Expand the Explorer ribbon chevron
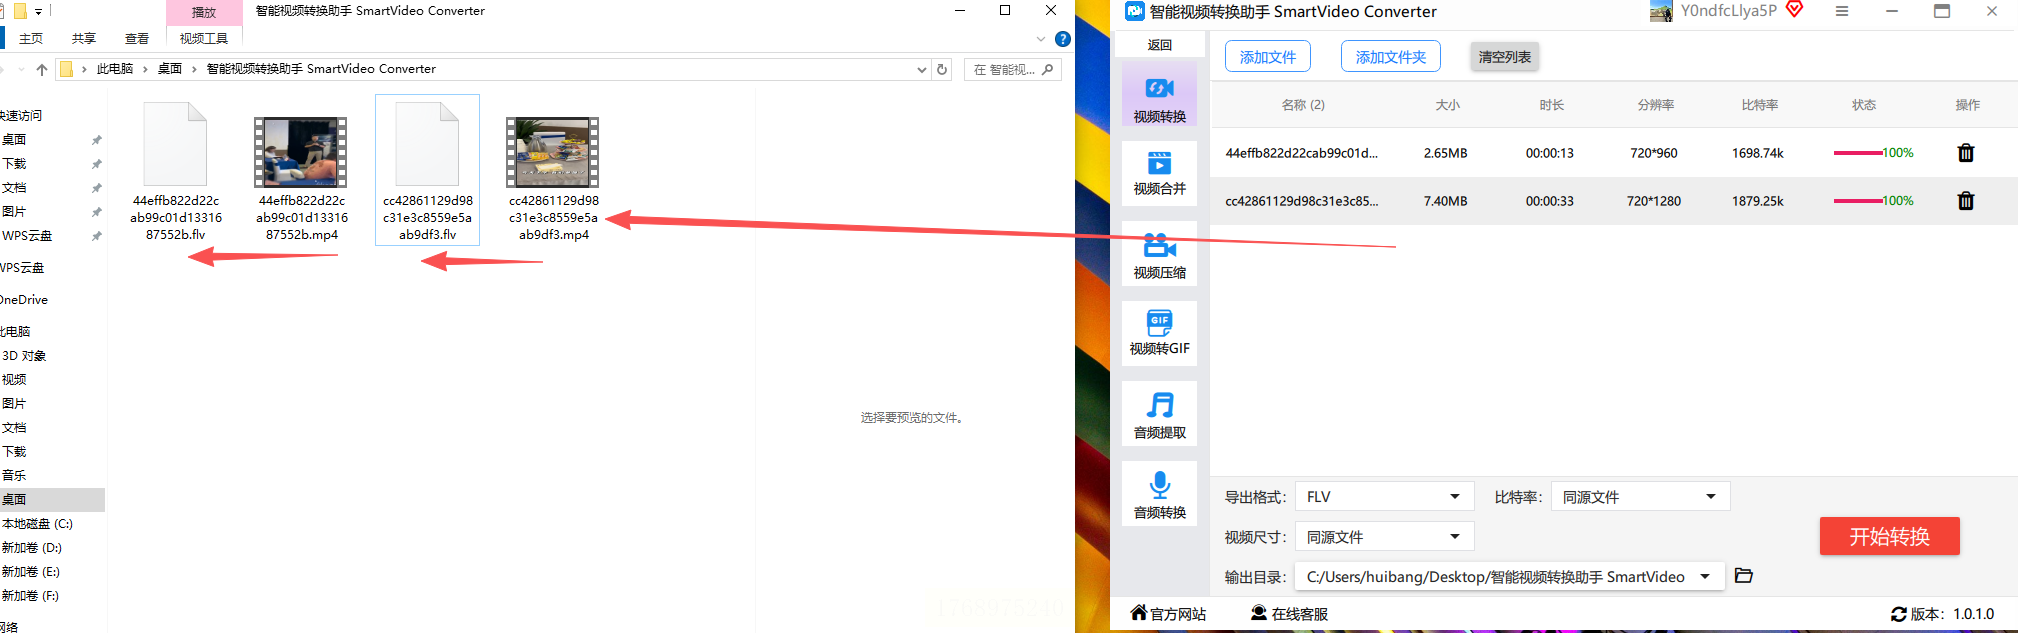2018x633 pixels. click(1041, 39)
